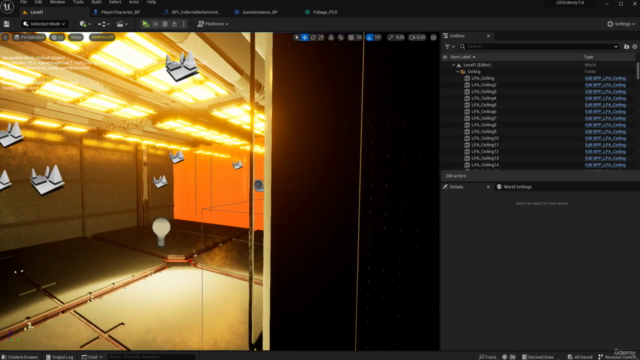
Task: Sort by the Item Label column header
Action: coord(462,57)
